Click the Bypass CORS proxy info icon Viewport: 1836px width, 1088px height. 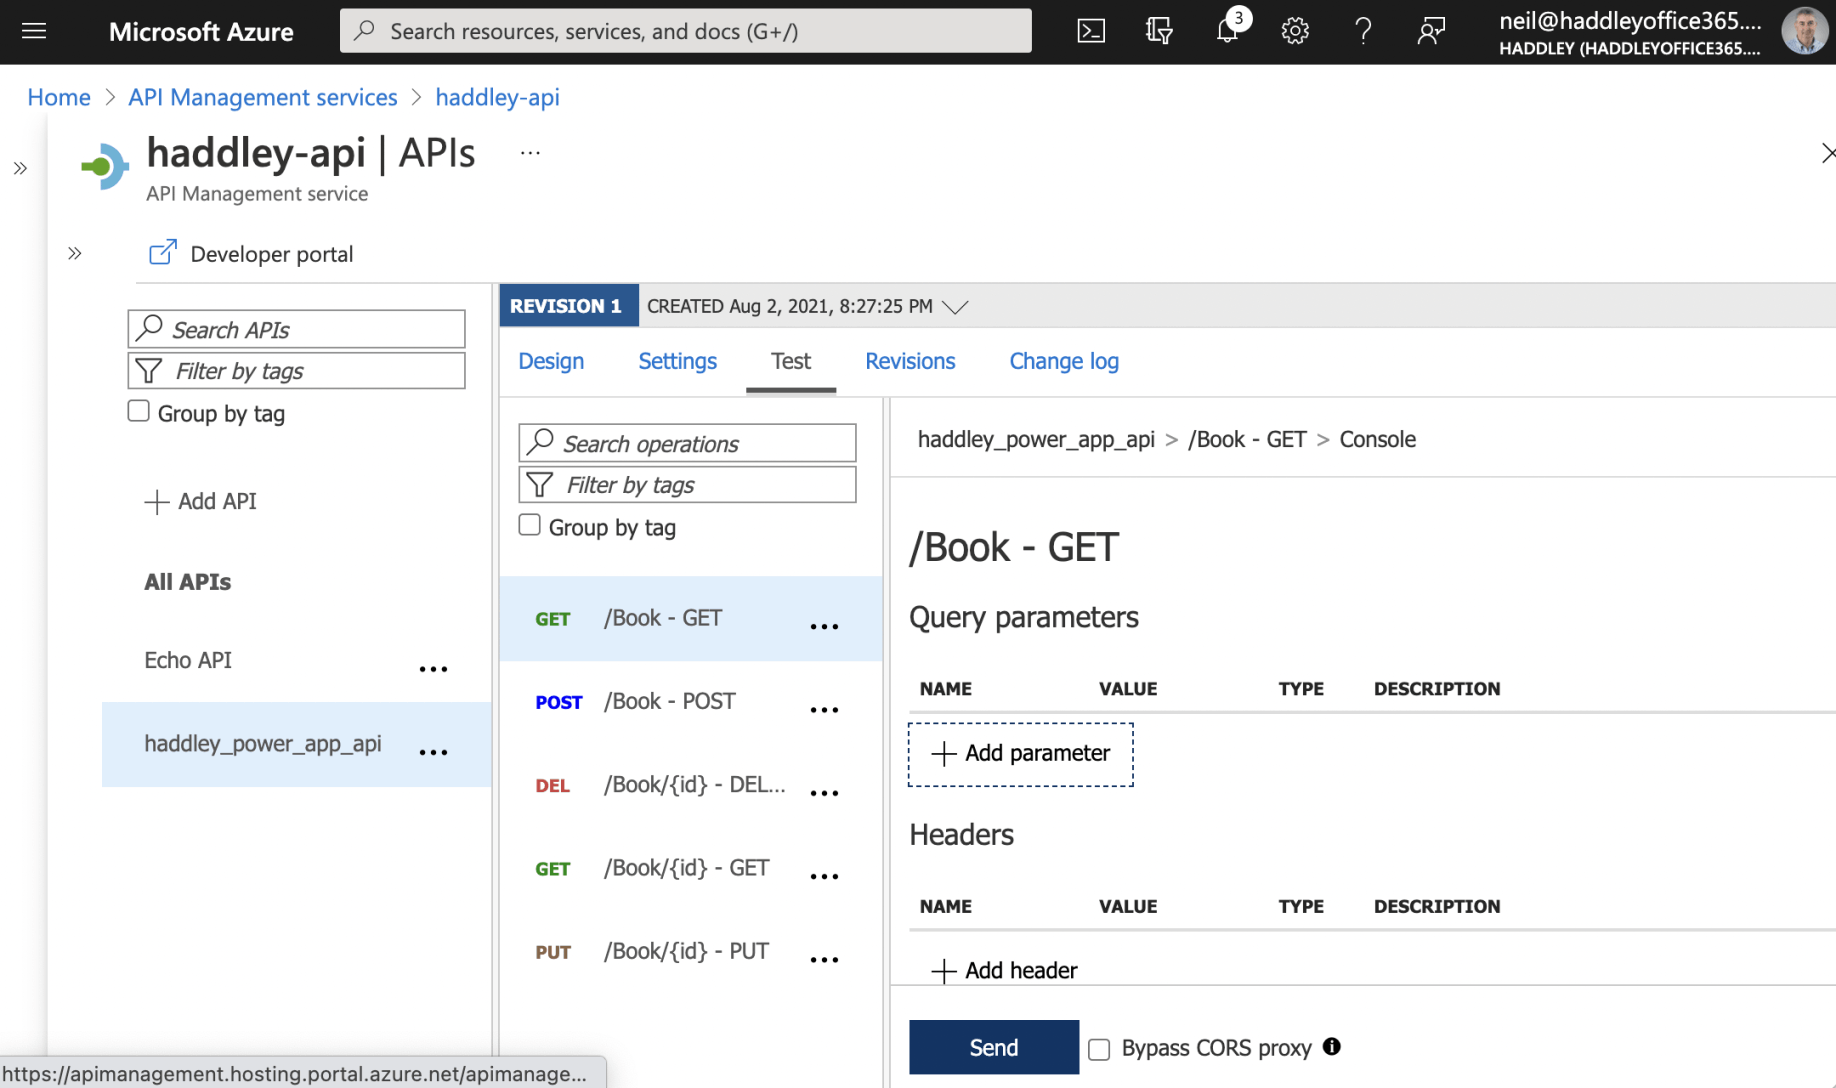pos(1331,1046)
